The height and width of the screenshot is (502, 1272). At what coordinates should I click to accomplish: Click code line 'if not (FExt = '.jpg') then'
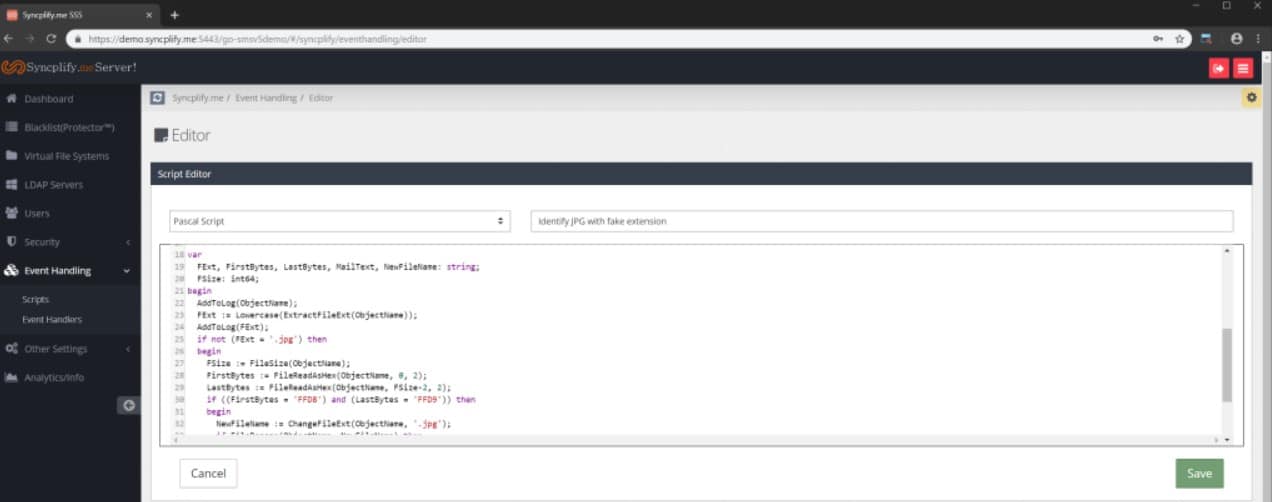click(x=262, y=338)
